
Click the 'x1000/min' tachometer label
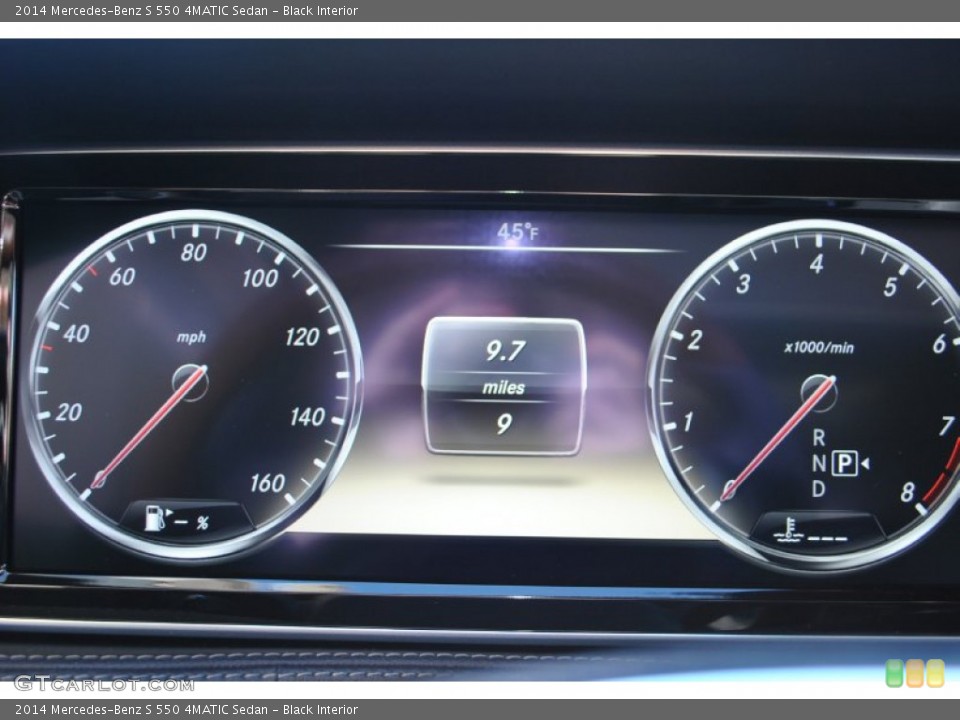[x=819, y=348]
